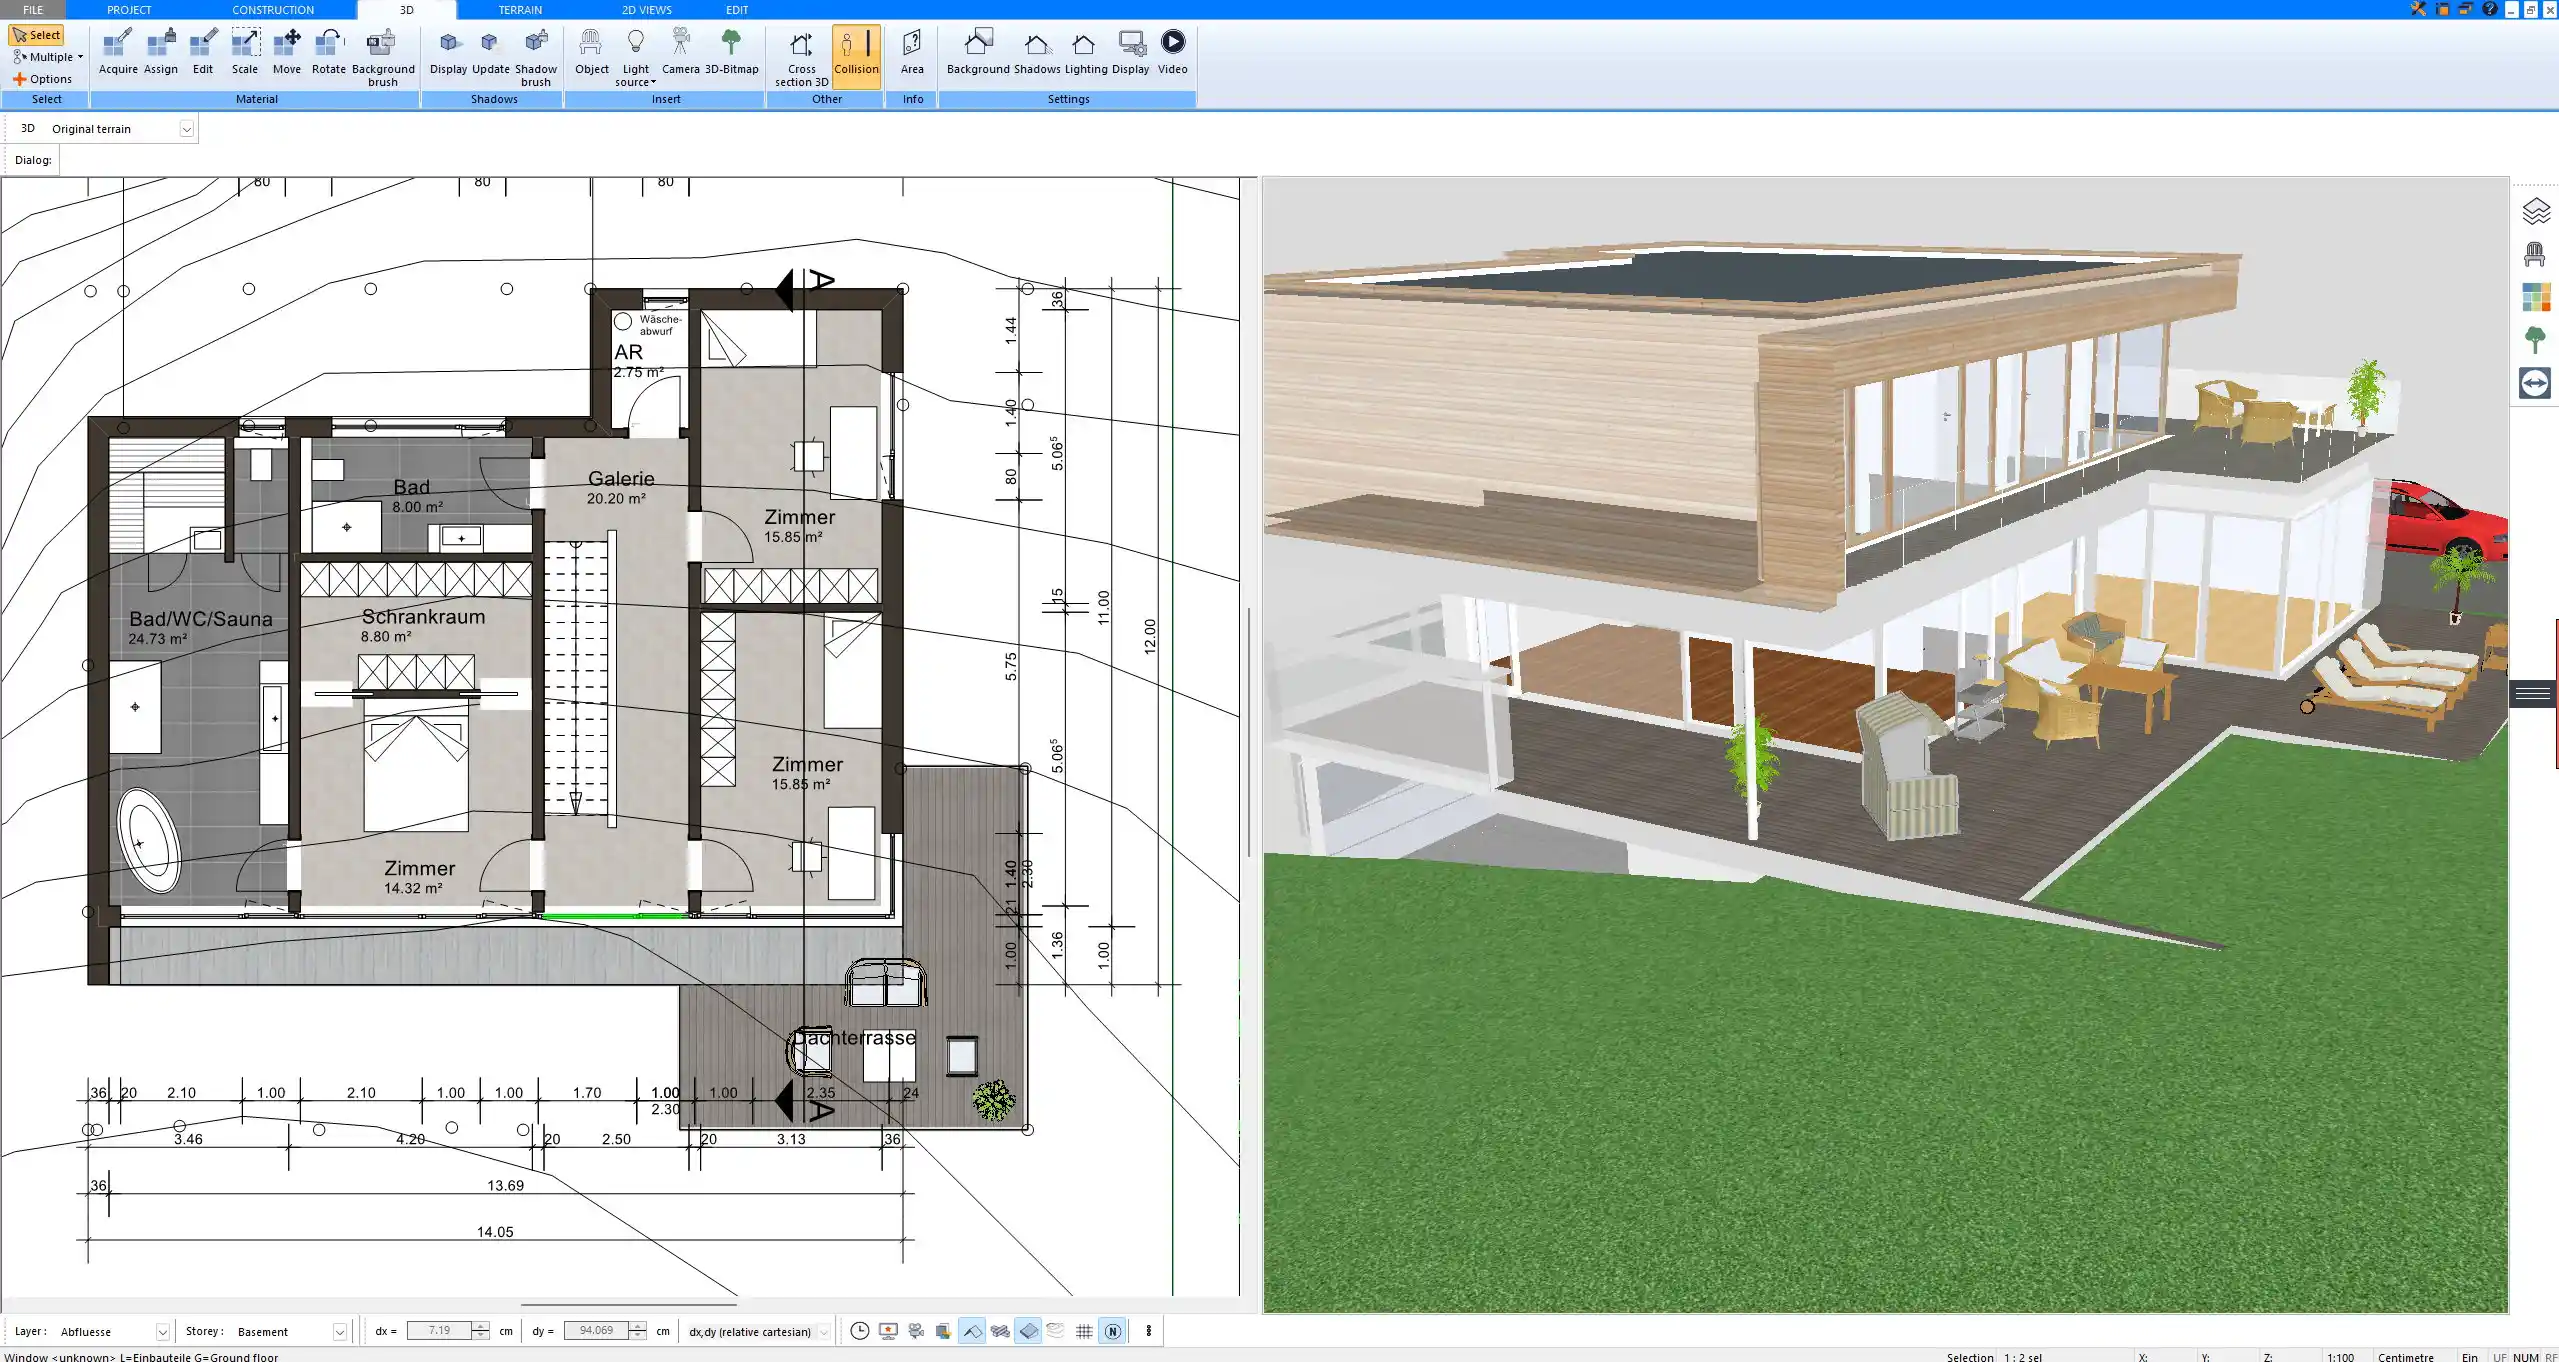Activate the Background brush tool
Screen dimensions: 2559x1362
click(x=383, y=57)
